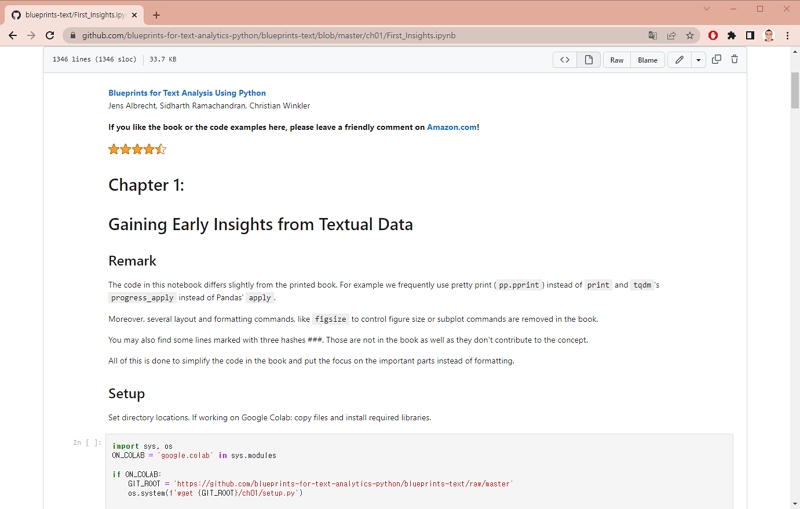Open the Chrome profile avatar
The height and width of the screenshot is (509, 800).
tap(768, 35)
